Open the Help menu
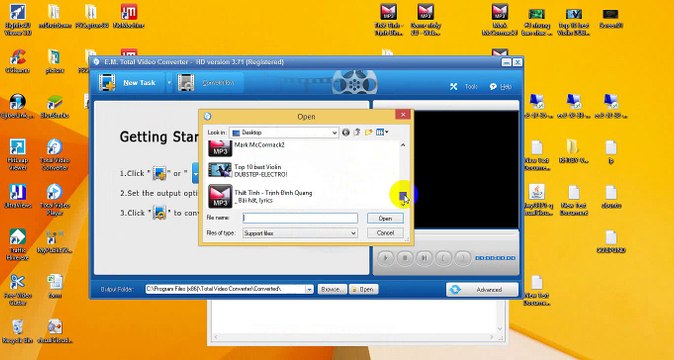This screenshot has width=674, height=360. [506, 86]
